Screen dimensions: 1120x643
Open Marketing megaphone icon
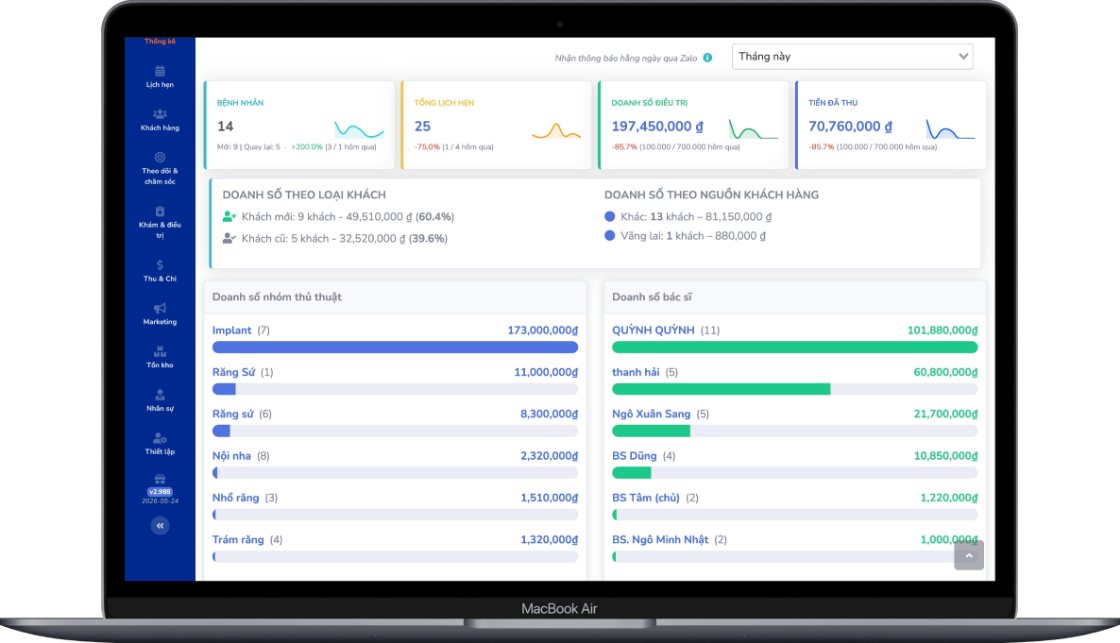pos(160,308)
